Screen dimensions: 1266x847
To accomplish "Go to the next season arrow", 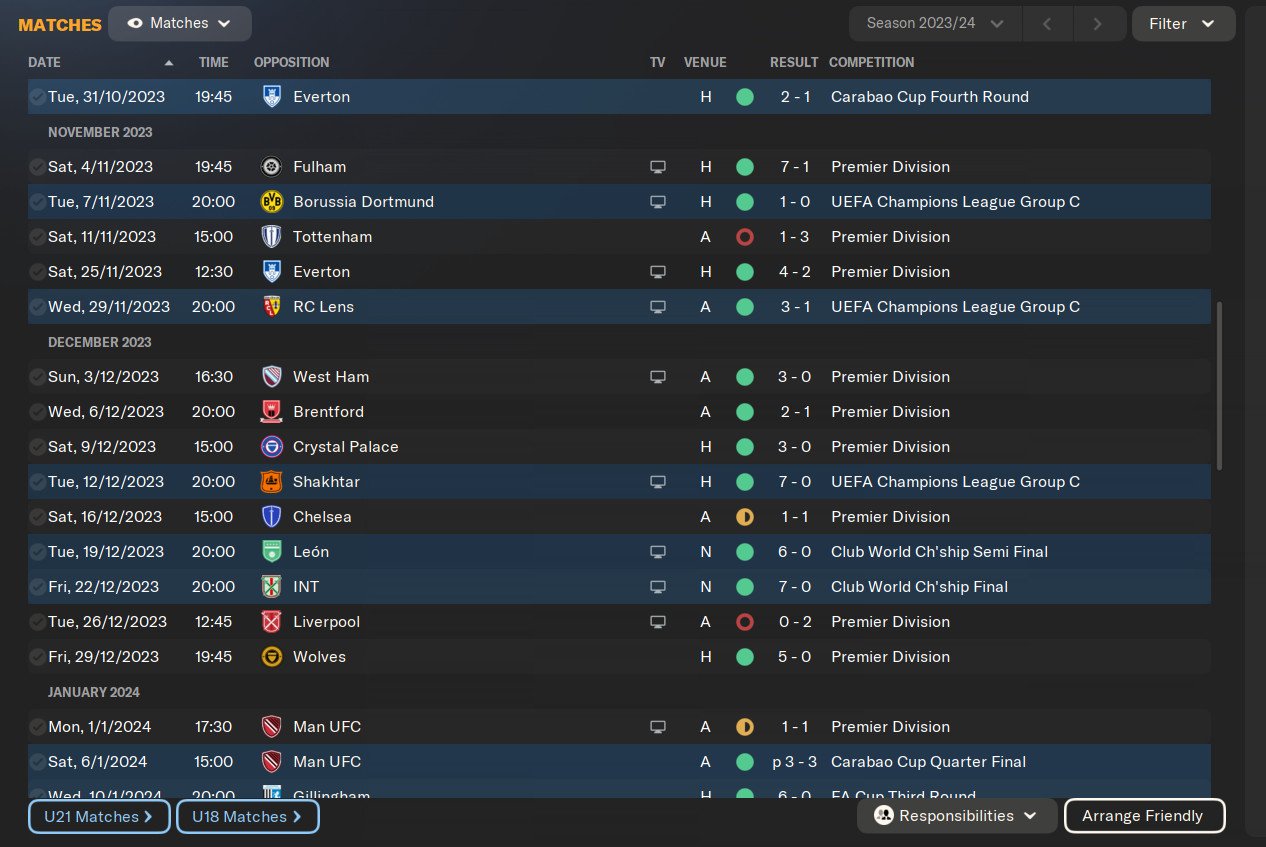I will [x=1097, y=23].
